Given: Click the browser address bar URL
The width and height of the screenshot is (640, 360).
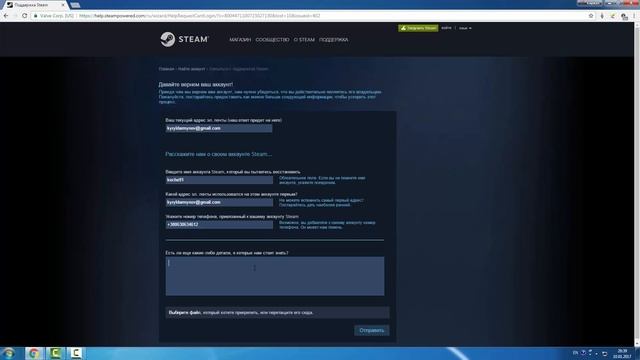Looking at the screenshot, I should coord(200,16).
